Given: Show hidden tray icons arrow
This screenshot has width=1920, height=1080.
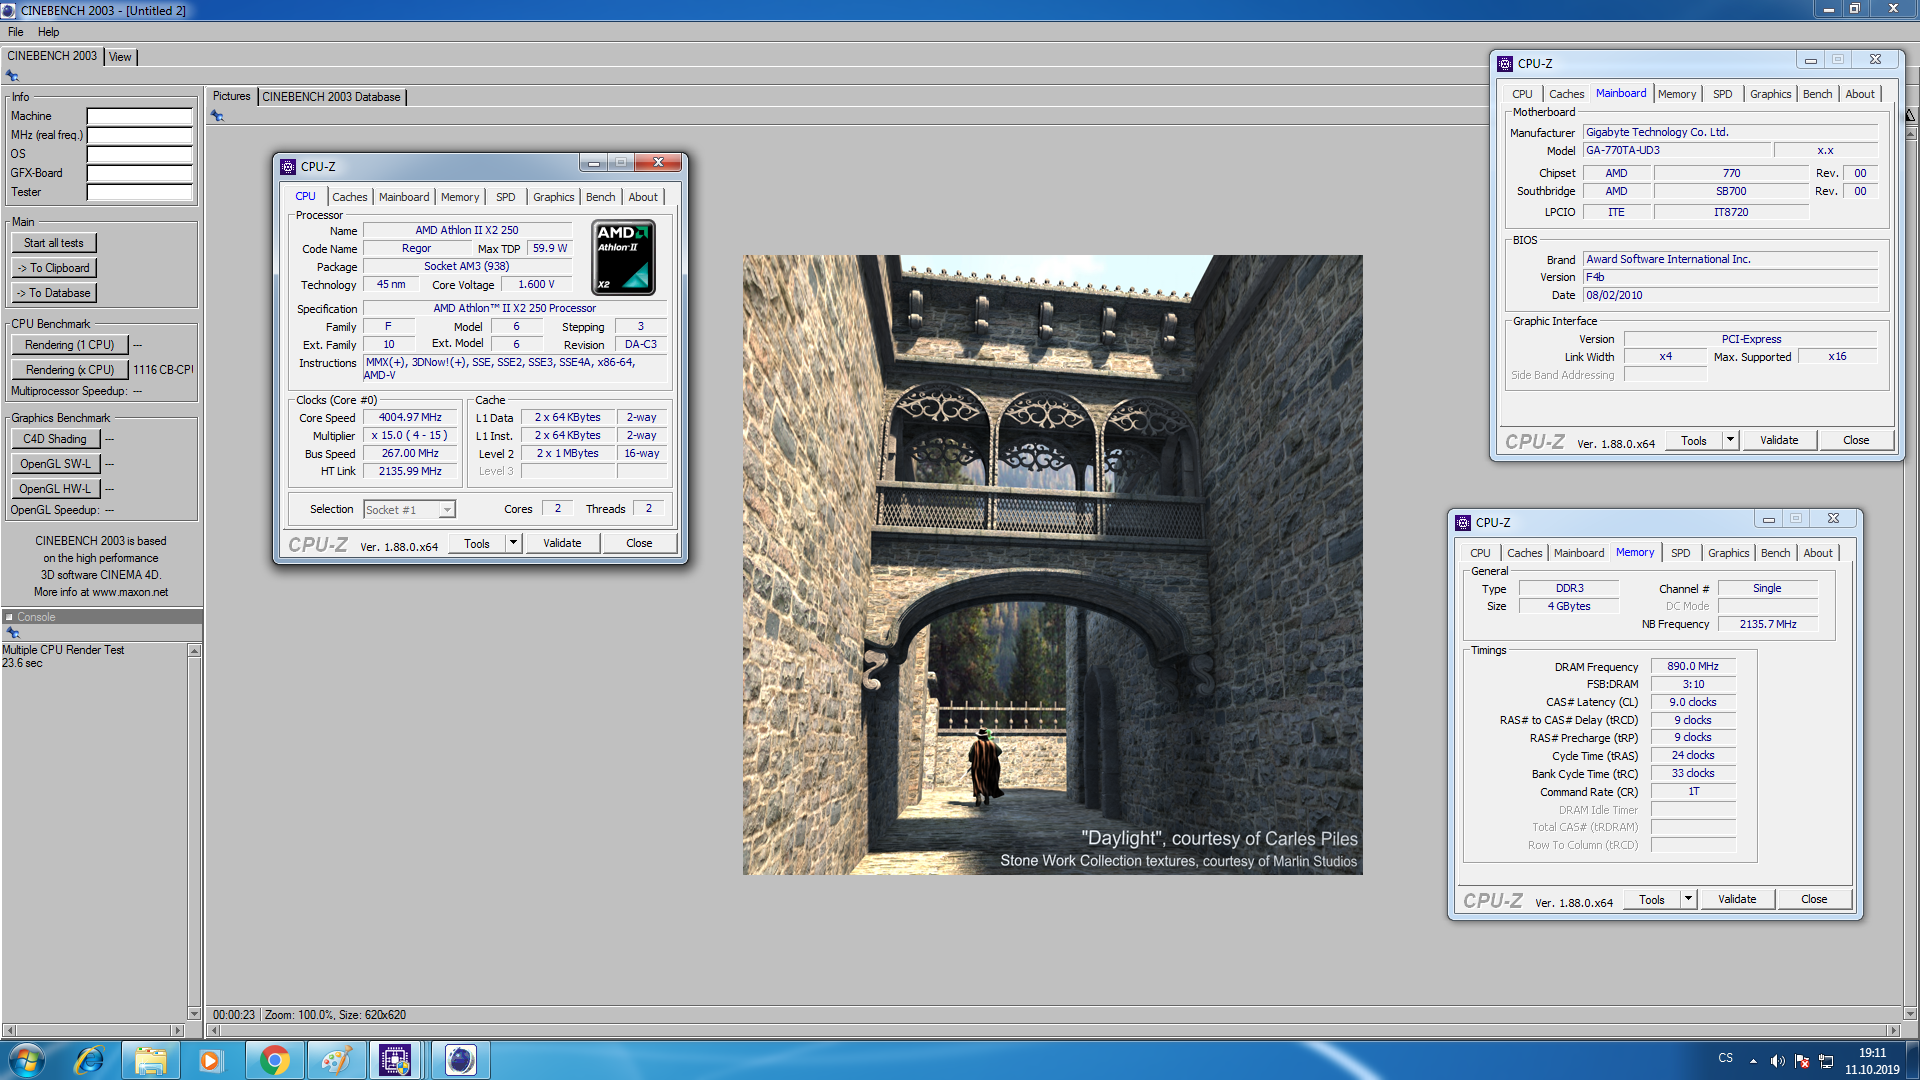Looking at the screenshot, I should pos(1753,1061).
